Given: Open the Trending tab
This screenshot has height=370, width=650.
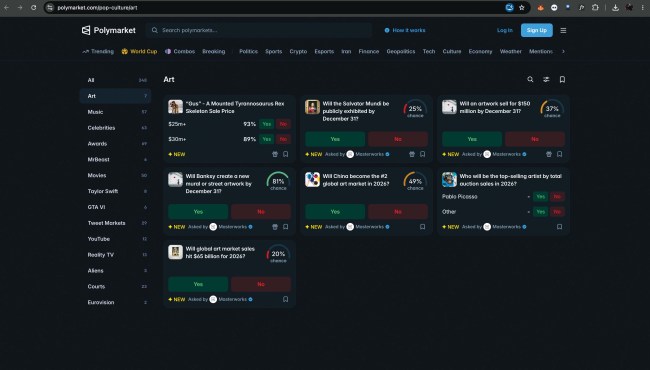Looking at the screenshot, I should pyautogui.click(x=98, y=51).
